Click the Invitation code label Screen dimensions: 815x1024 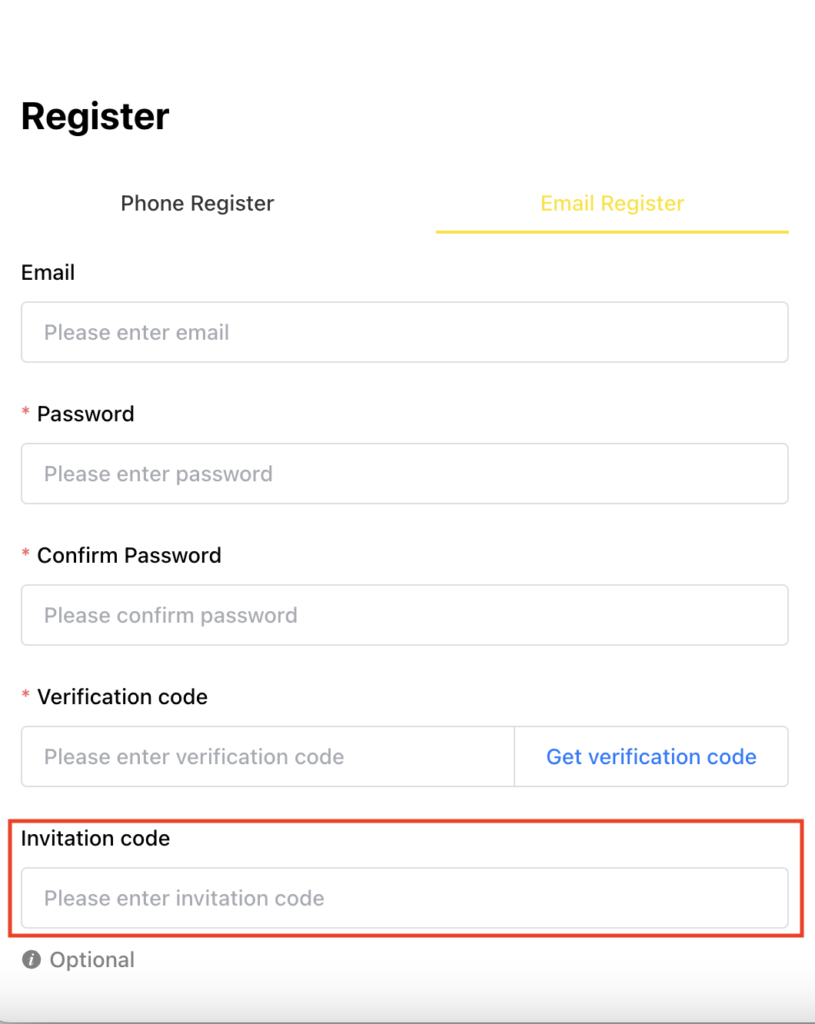(95, 839)
